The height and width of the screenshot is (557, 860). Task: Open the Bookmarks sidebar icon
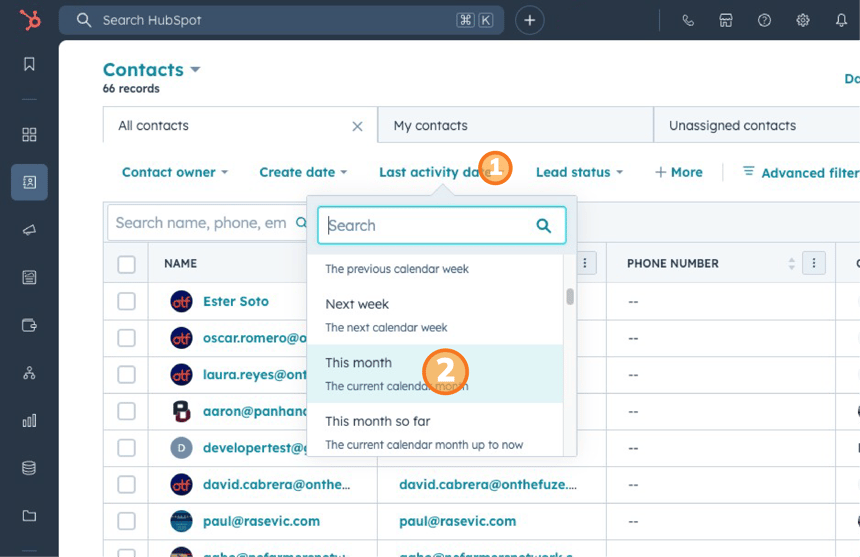[x=29, y=64]
